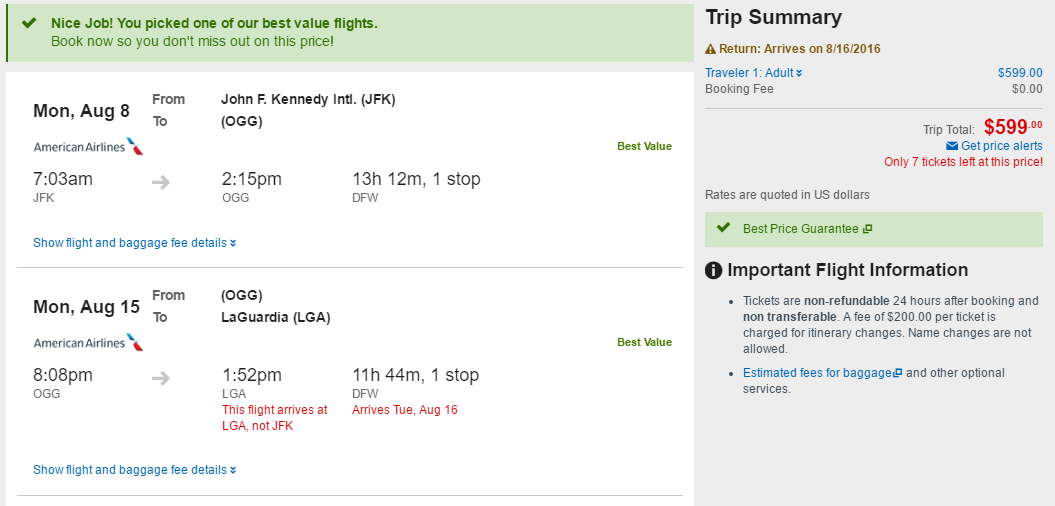Click the green checkmark in Best Price Guarantee
The image size is (1055, 506).
coord(723,227)
